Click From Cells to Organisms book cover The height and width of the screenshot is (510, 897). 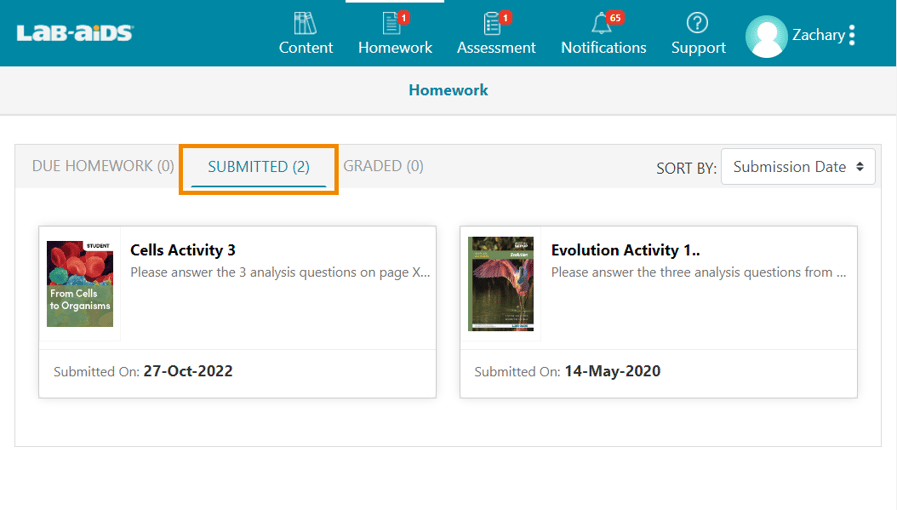point(80,283)
